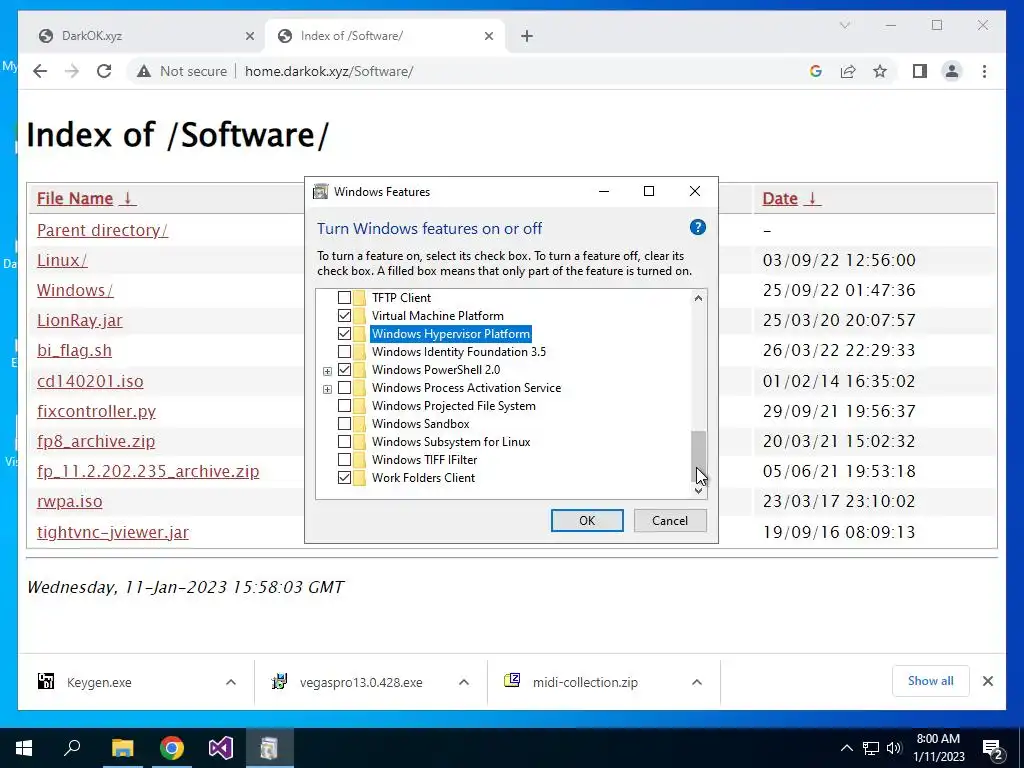Click the Google icon in address bar

(816, 71)
